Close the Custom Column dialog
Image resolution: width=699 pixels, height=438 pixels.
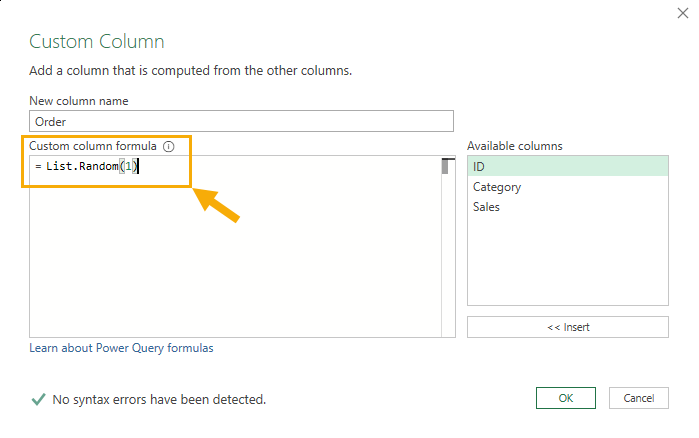(x=683, y=13)
